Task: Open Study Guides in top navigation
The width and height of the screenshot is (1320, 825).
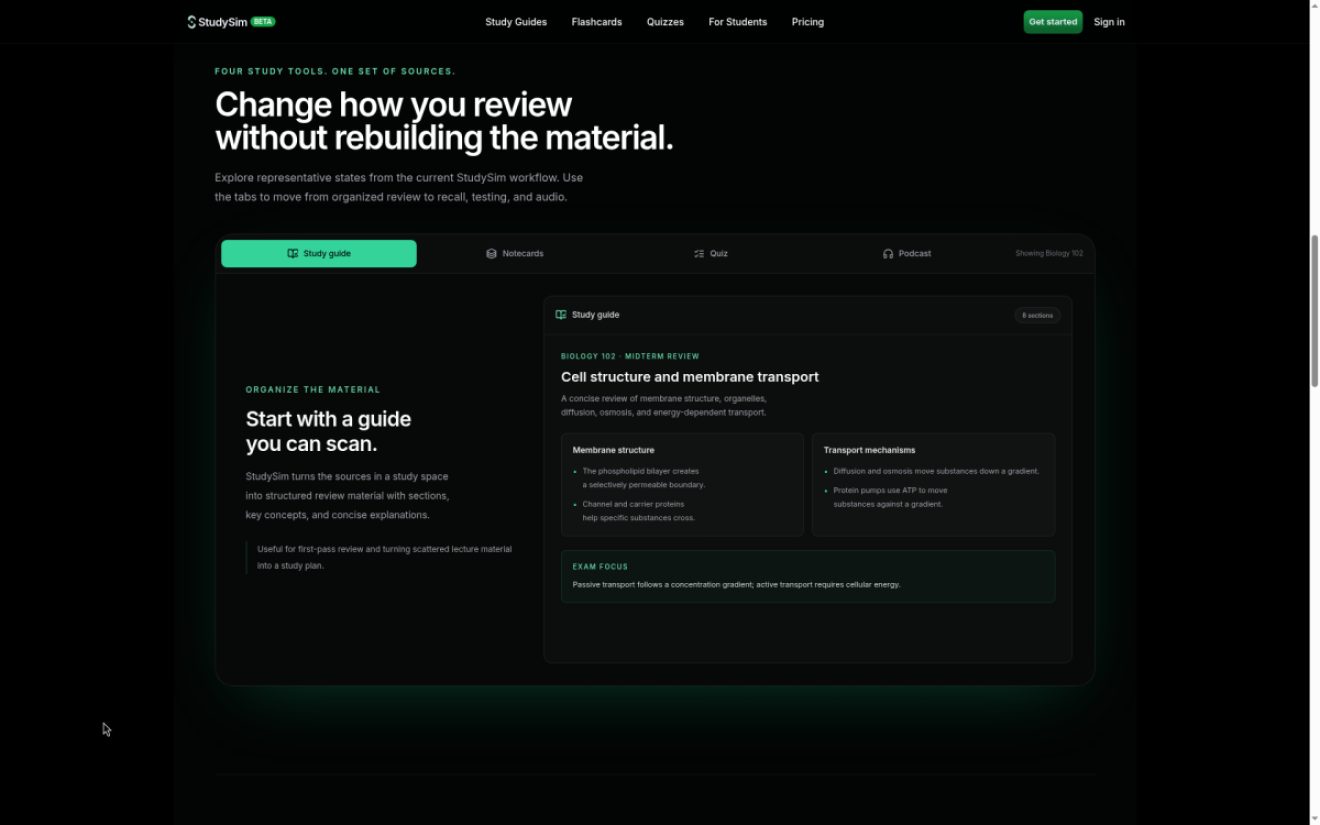Action: [x=516, y=22]
